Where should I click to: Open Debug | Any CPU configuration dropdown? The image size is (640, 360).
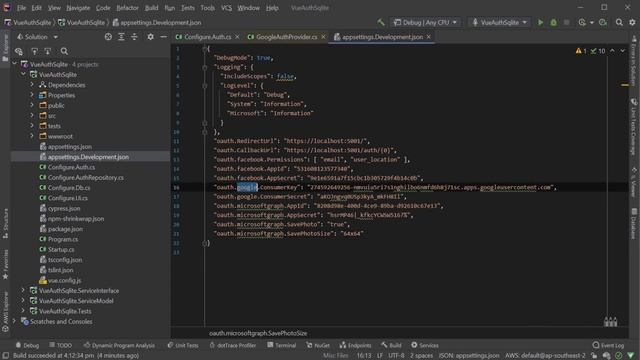tap(425, 22)
